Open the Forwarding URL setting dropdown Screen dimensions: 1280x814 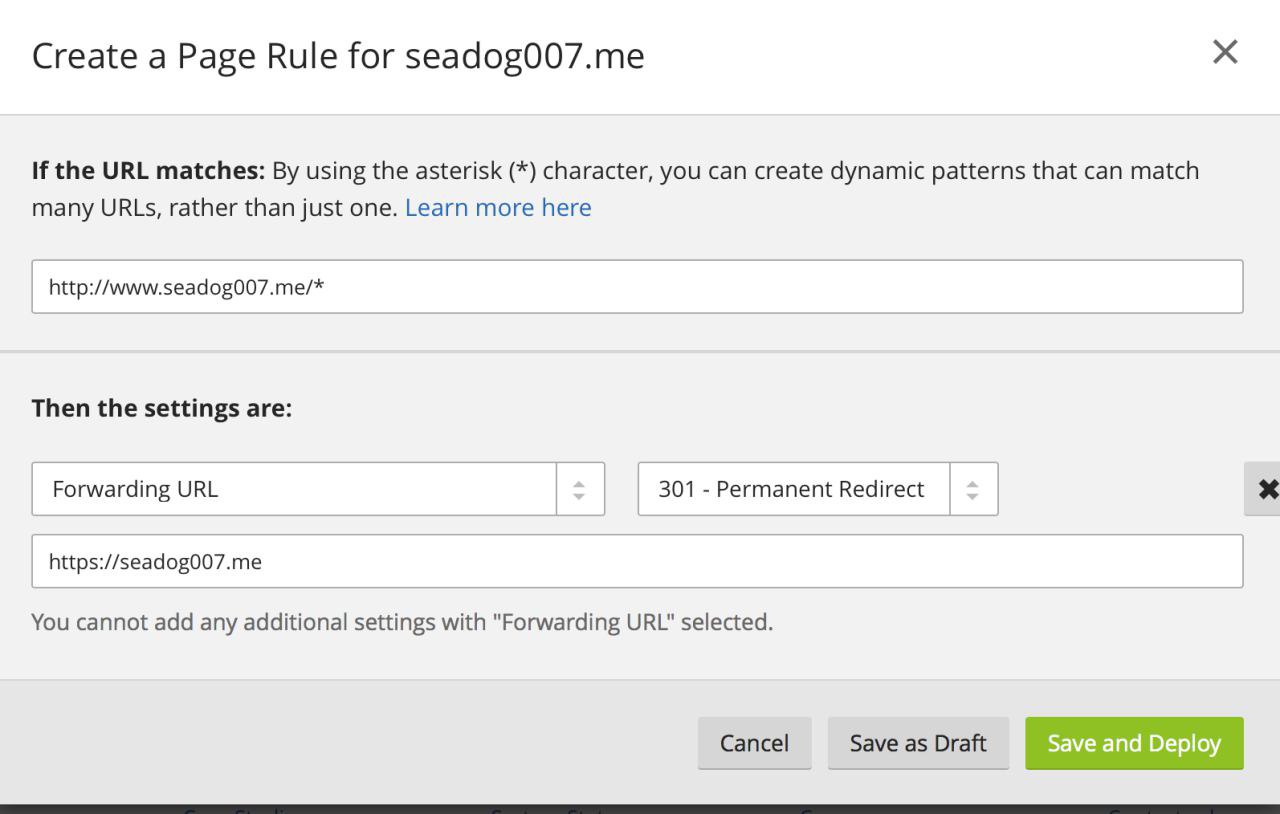tap(294, 489)
